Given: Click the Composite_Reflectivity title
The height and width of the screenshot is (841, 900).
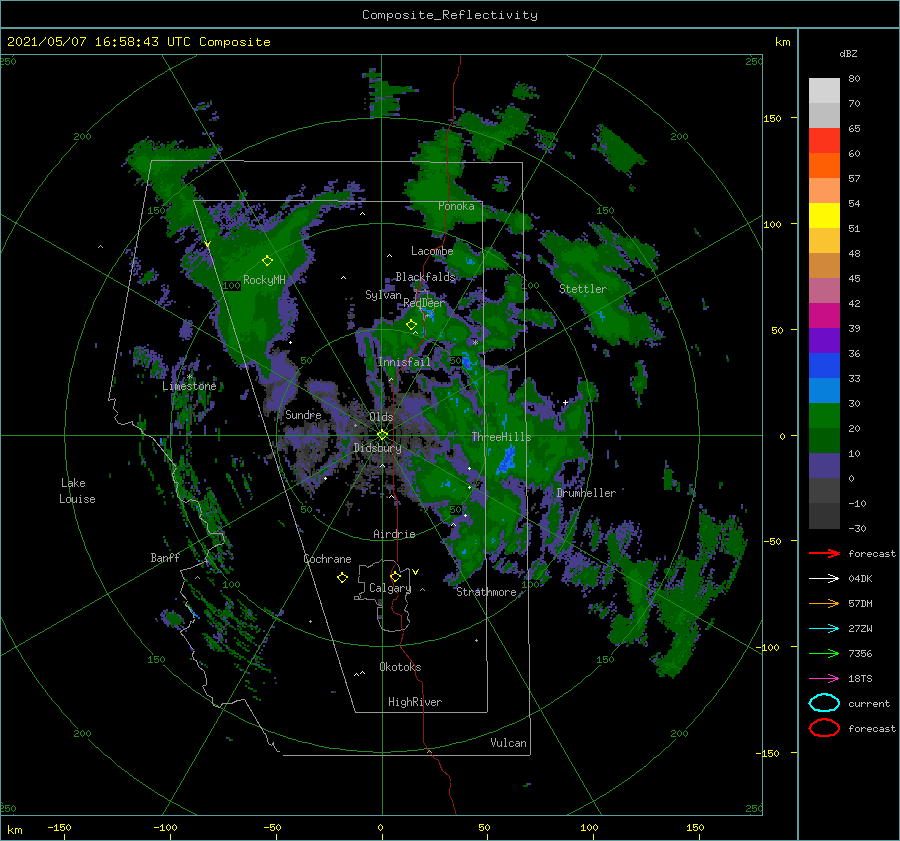Looking at the screenshot, I should [450, 15].
